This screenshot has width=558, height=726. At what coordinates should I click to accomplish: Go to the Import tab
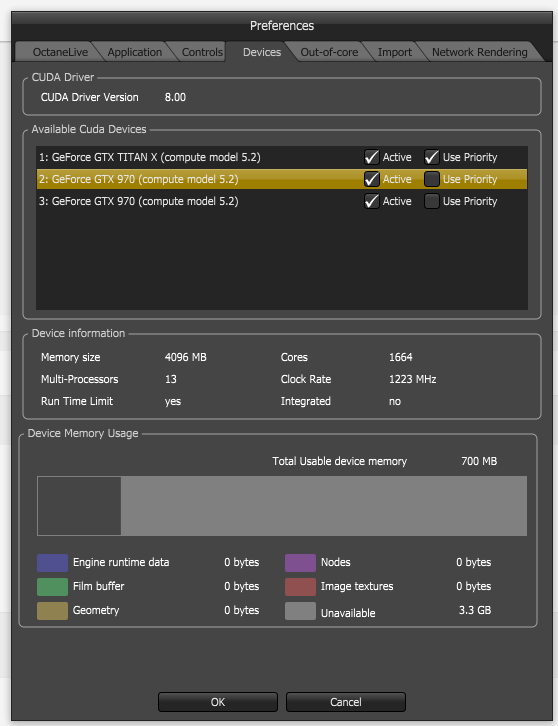[x=394, y=52]
